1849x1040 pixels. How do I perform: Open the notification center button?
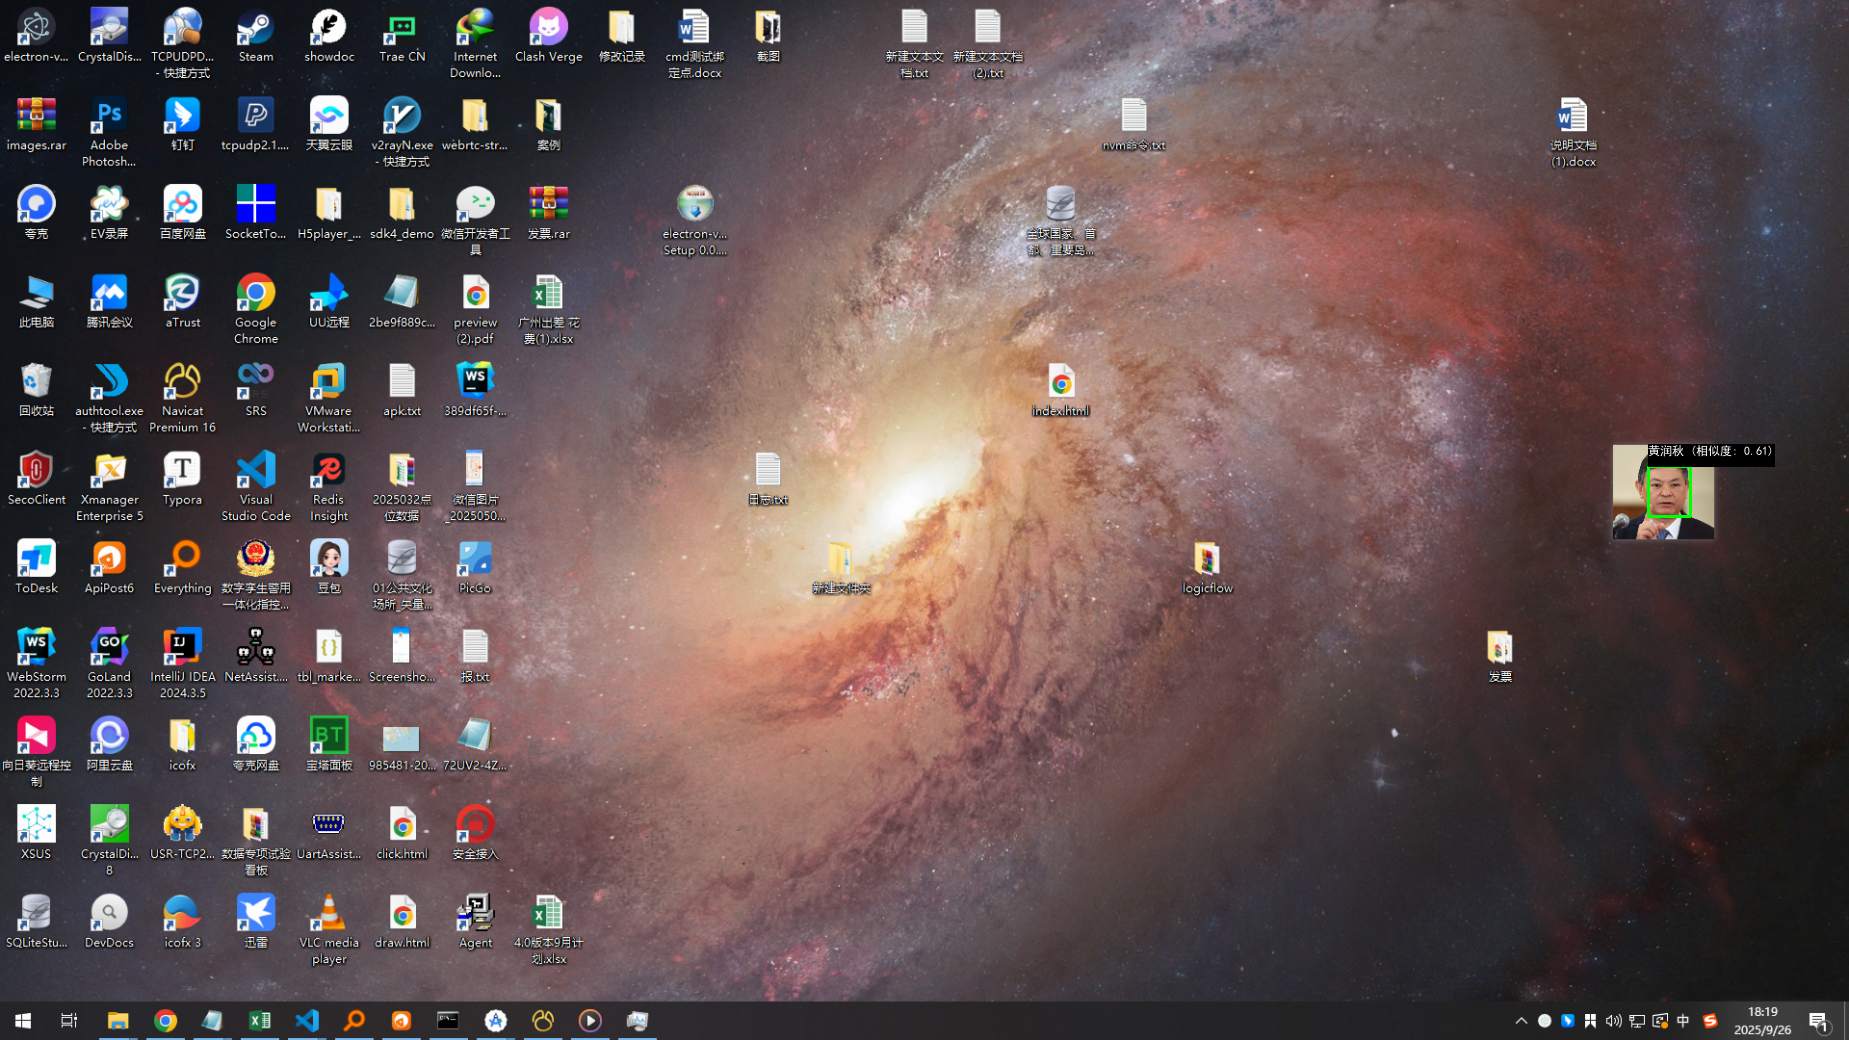click(1818, 1021)
